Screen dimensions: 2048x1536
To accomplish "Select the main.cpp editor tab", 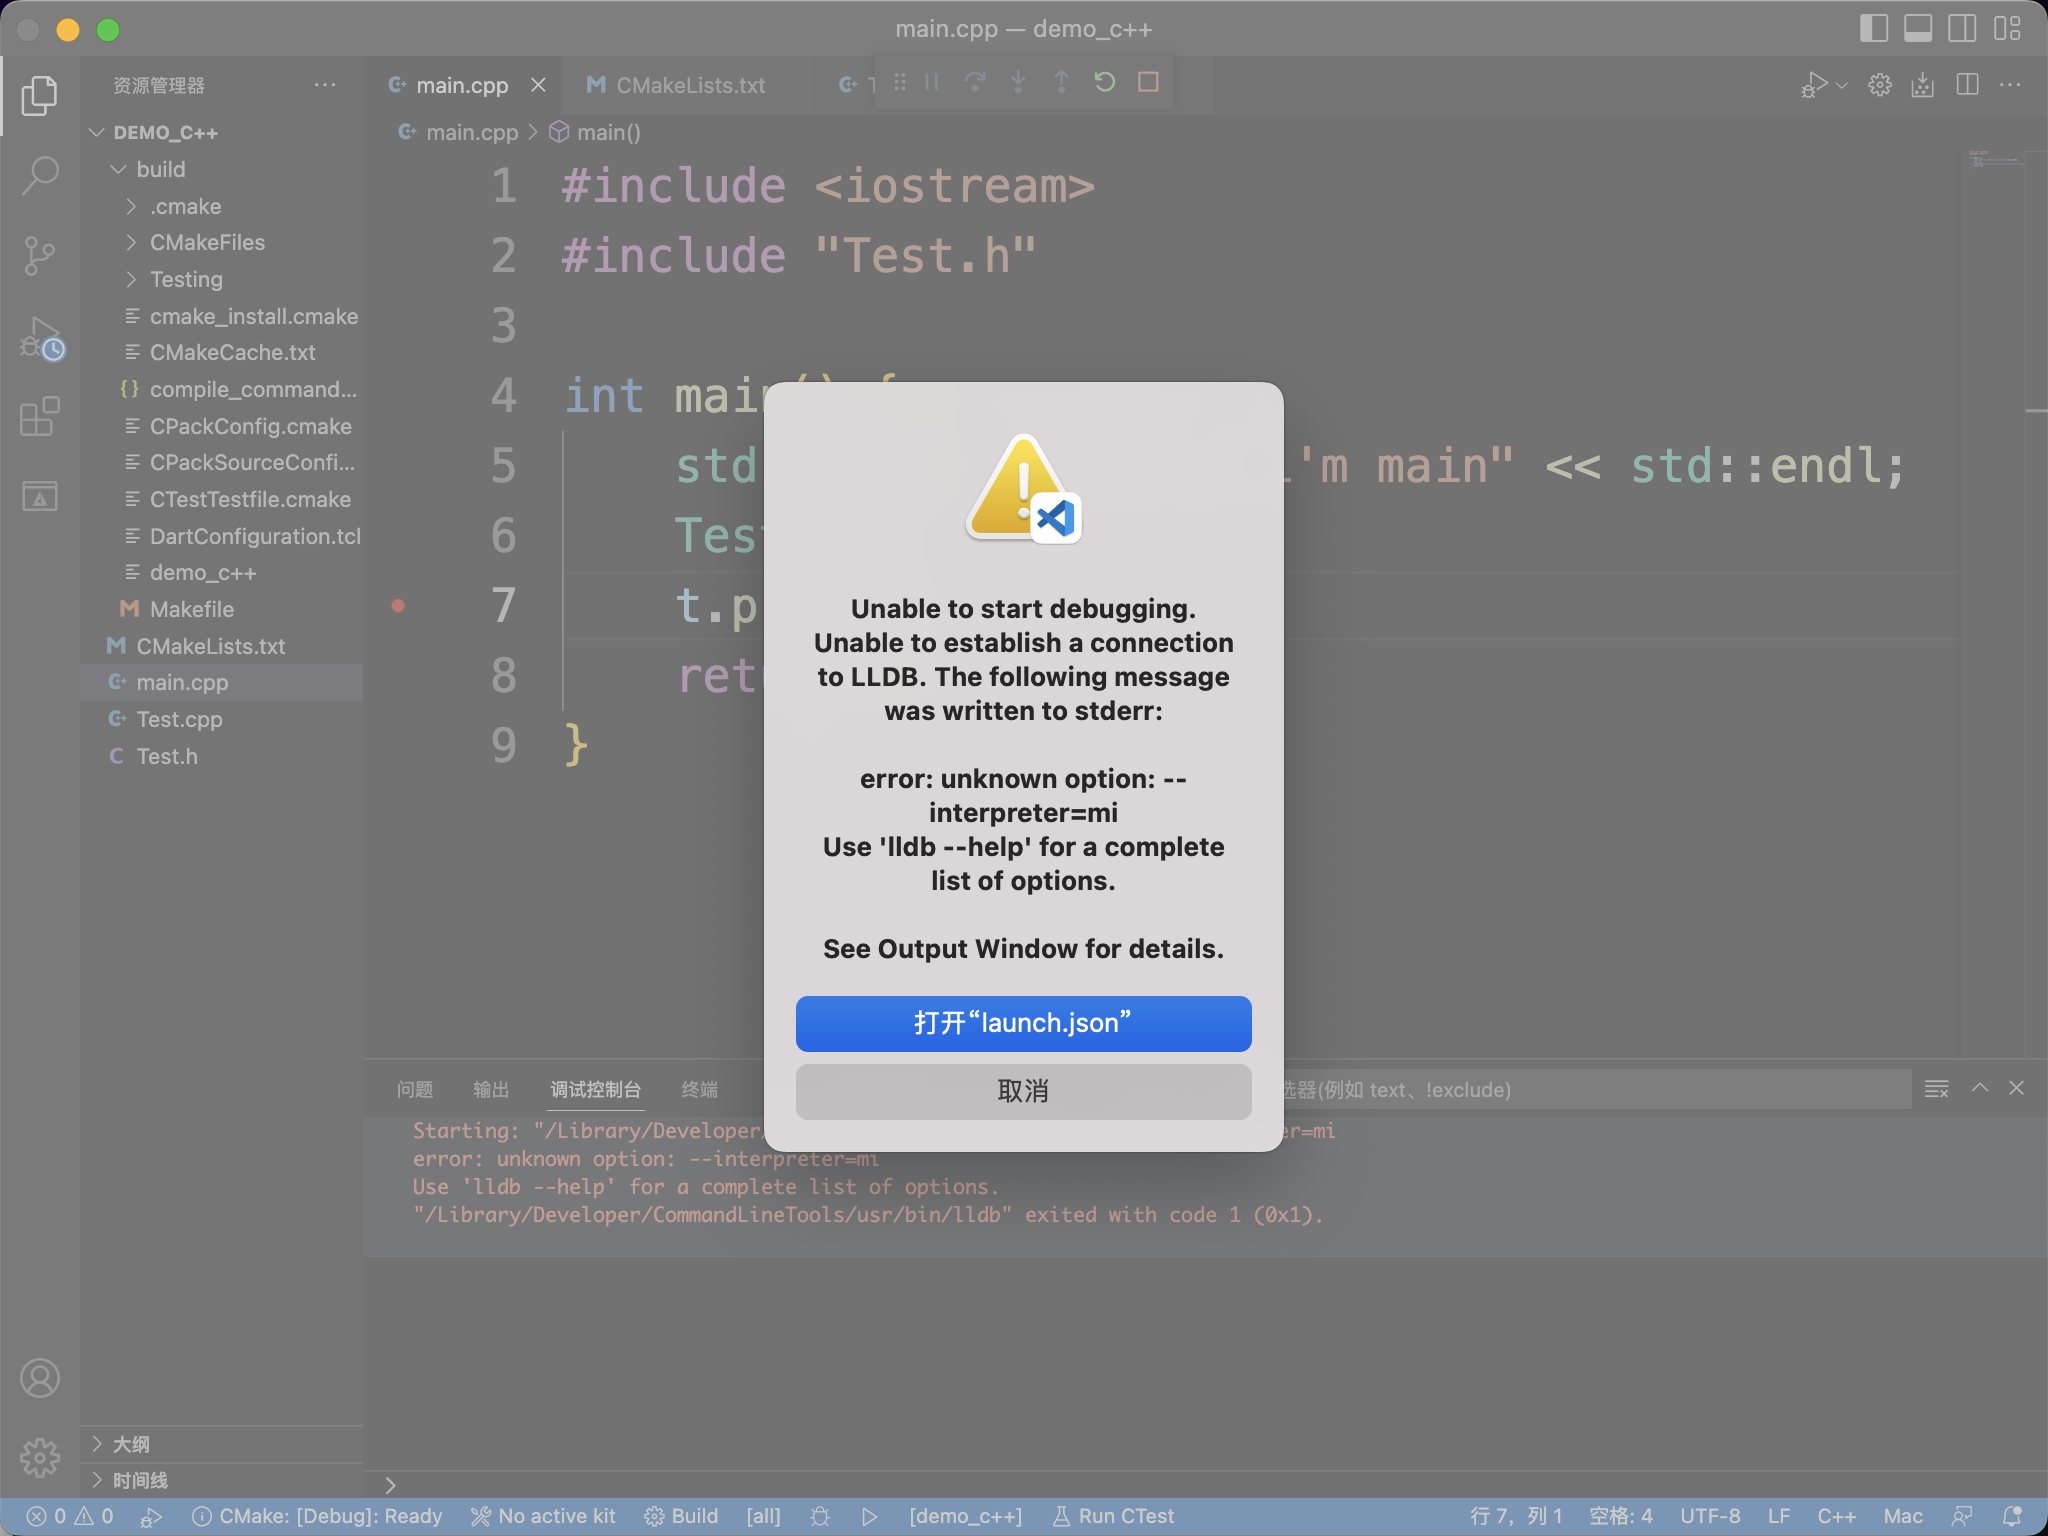I will (x=462, y=85).
